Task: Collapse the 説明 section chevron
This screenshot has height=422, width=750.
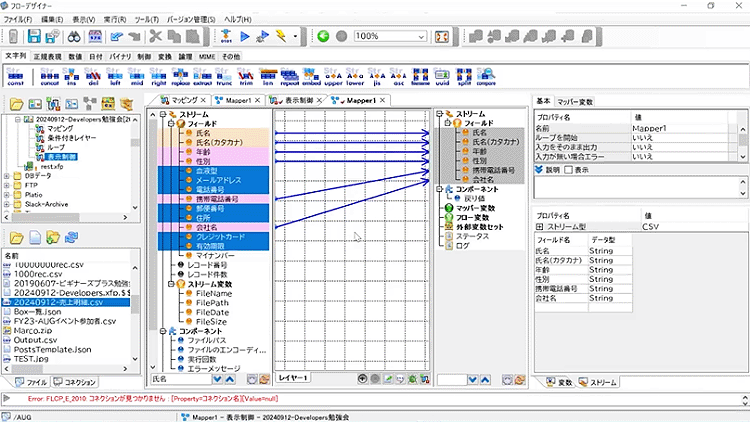Action: [539, 170]
